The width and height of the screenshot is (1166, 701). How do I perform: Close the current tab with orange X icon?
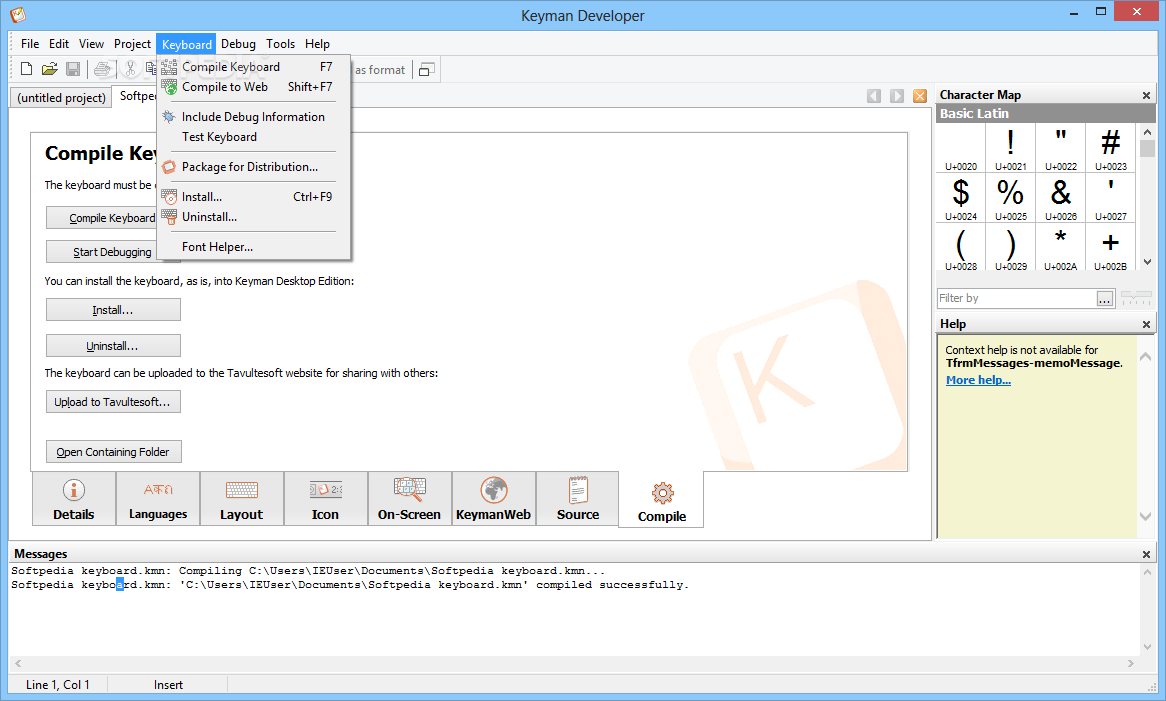point(920,96)
